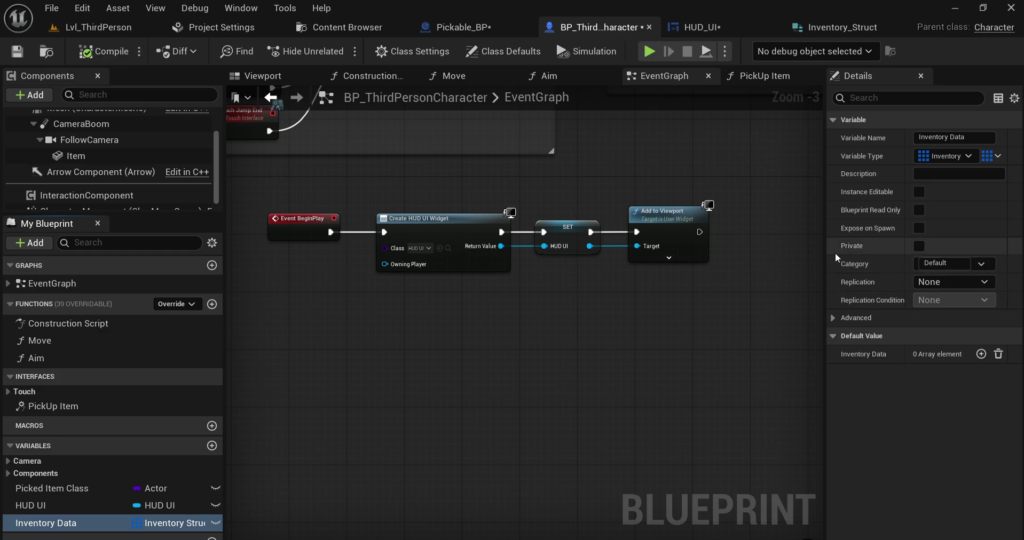Open the Debug menu

(195, 8)
